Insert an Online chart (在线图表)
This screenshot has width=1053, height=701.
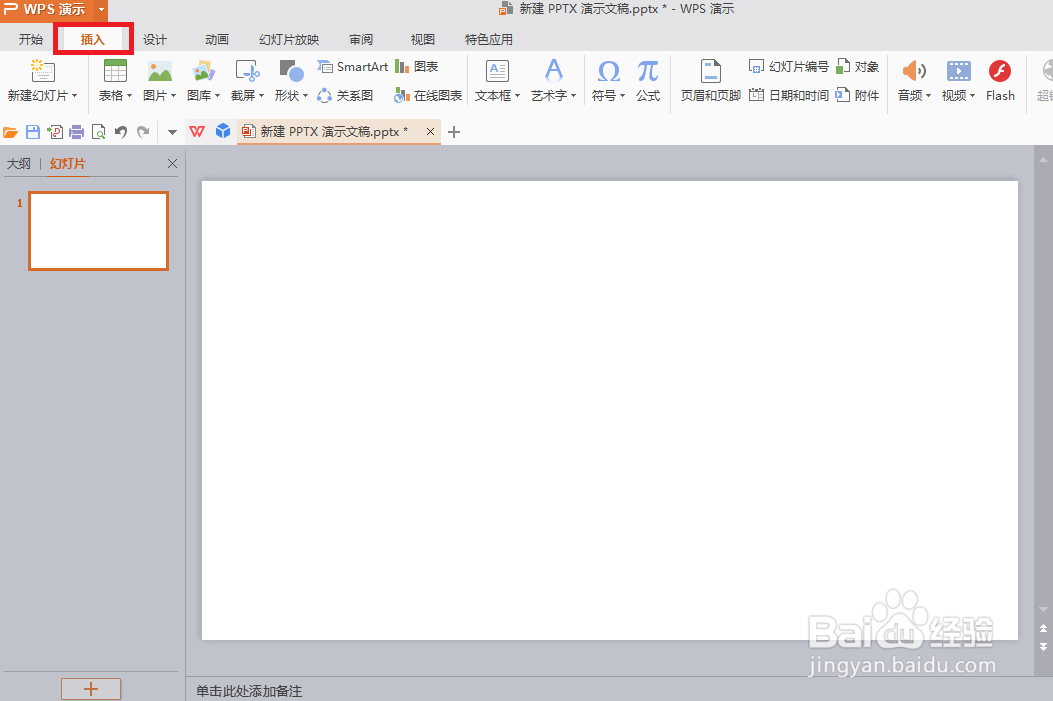428,95
